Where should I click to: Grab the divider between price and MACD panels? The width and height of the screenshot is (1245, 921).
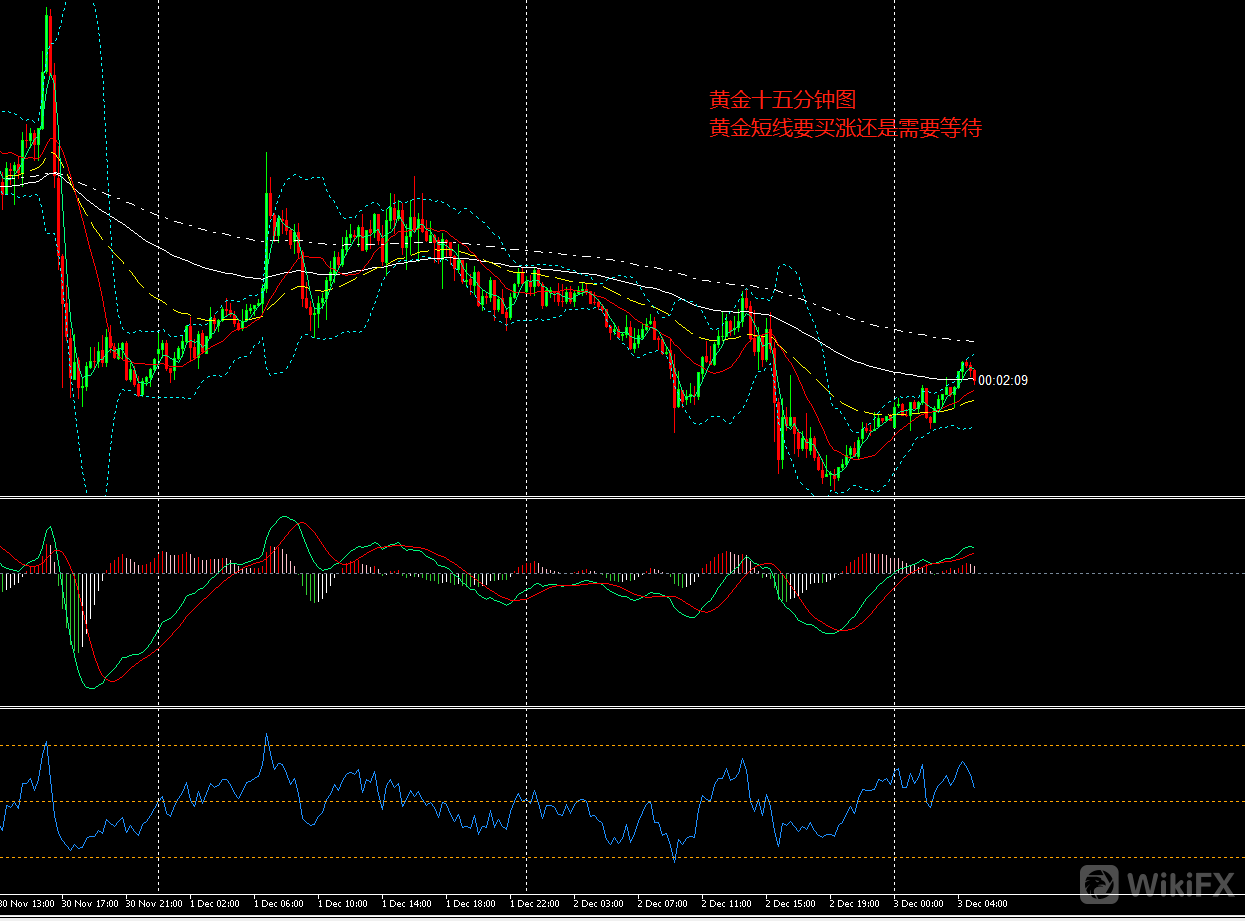(x=622, y=497)
